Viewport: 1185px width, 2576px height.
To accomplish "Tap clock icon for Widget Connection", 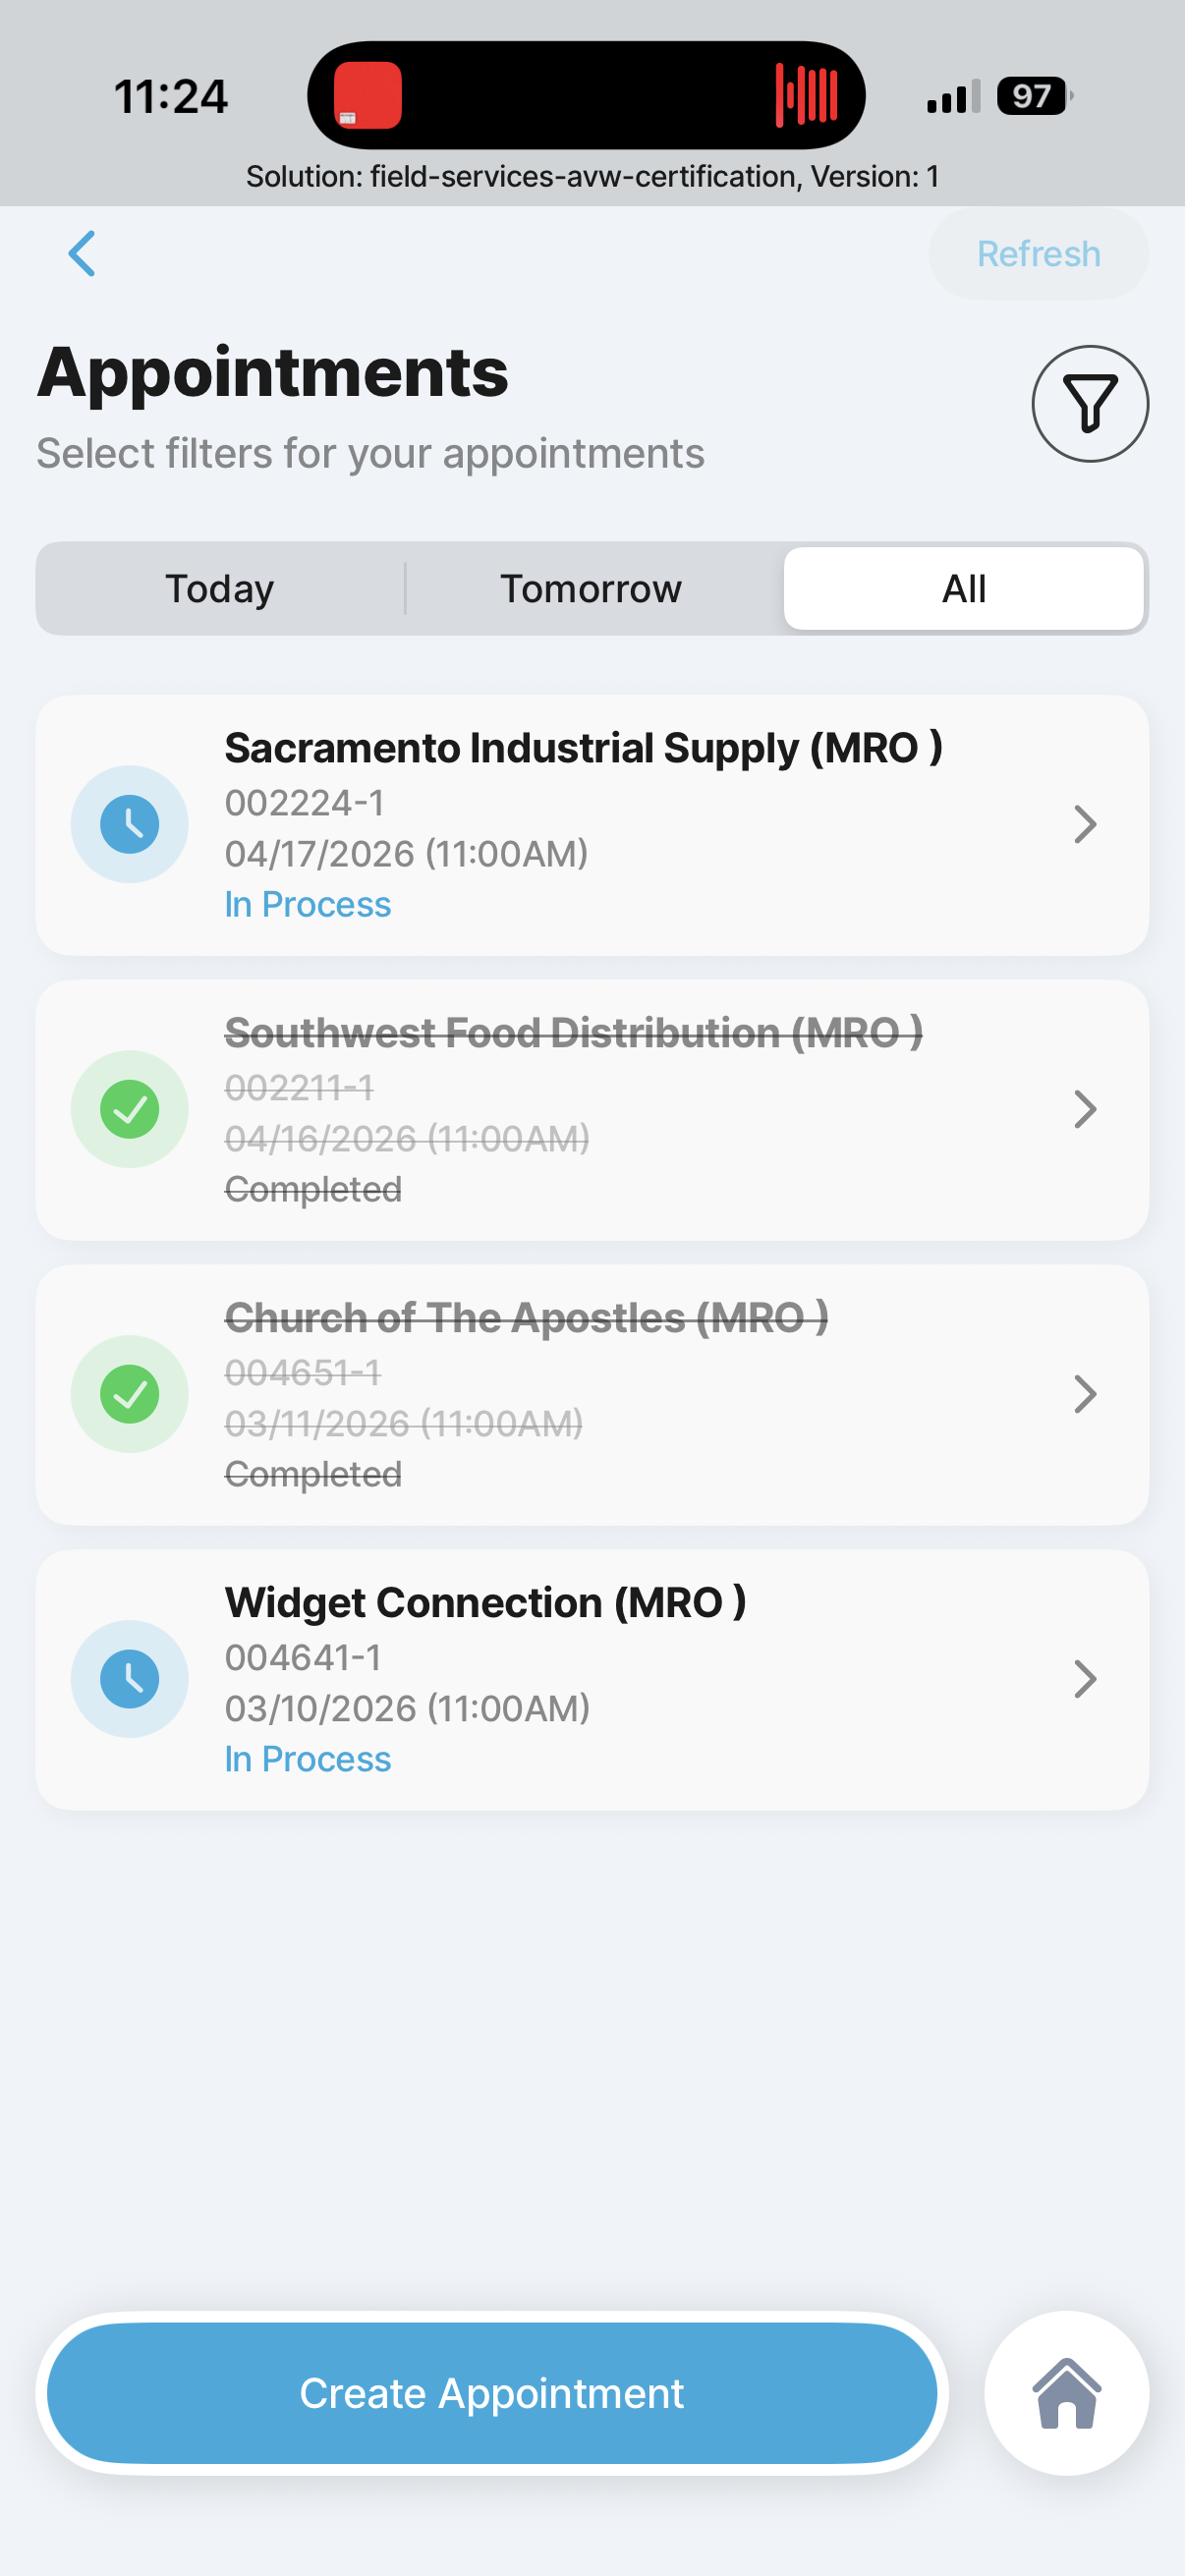I will [130, 1679].
